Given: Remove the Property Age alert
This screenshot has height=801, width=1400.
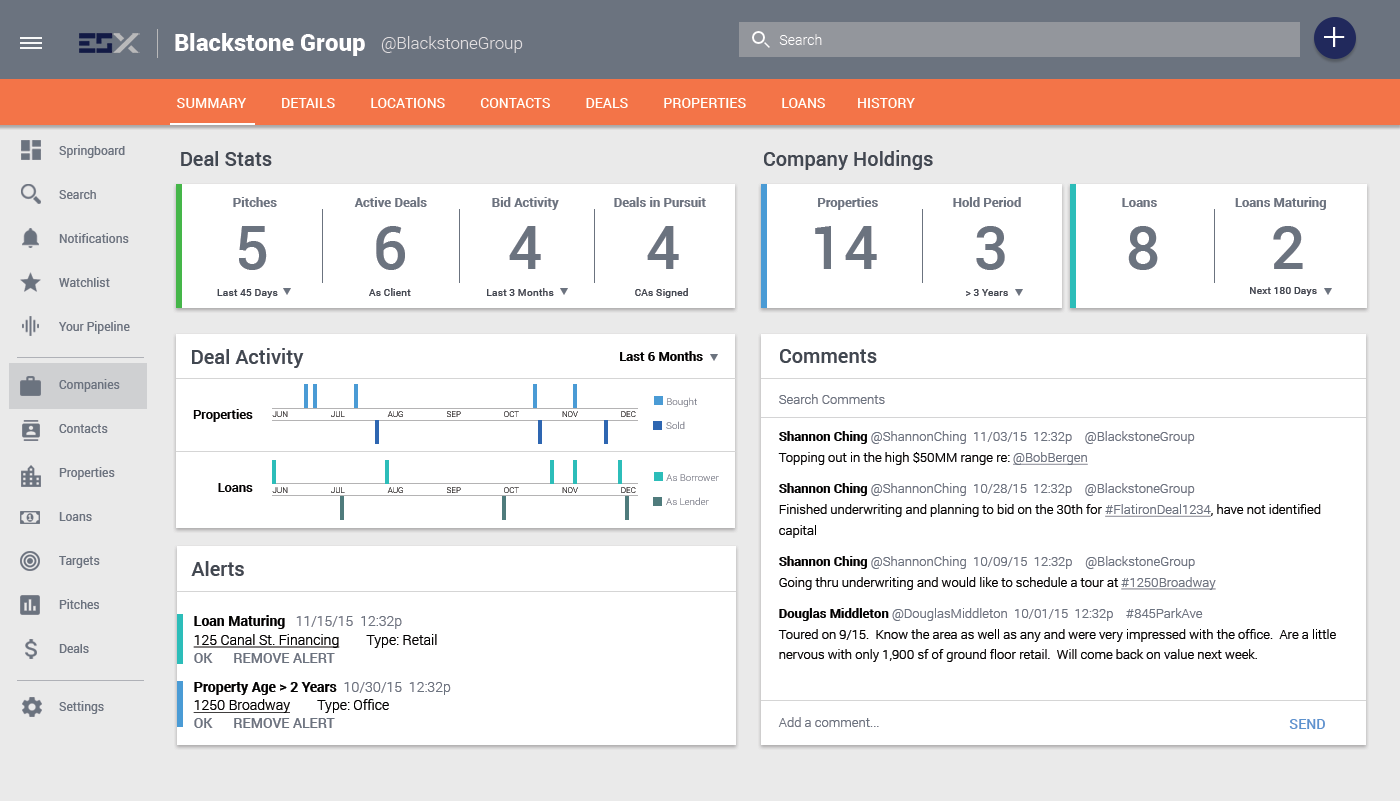Looking at the screenshot, I should coord(284,723).
